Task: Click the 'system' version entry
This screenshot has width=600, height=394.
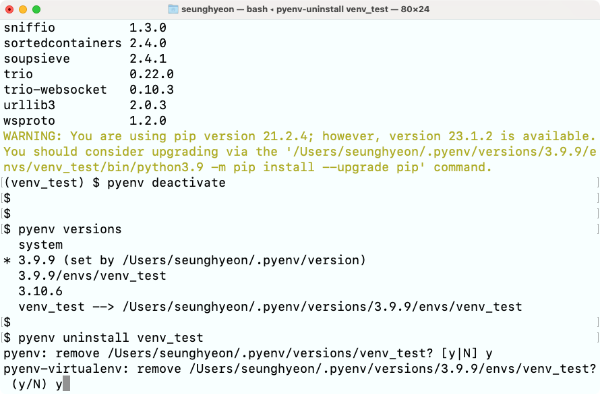Action: [41, 245]
